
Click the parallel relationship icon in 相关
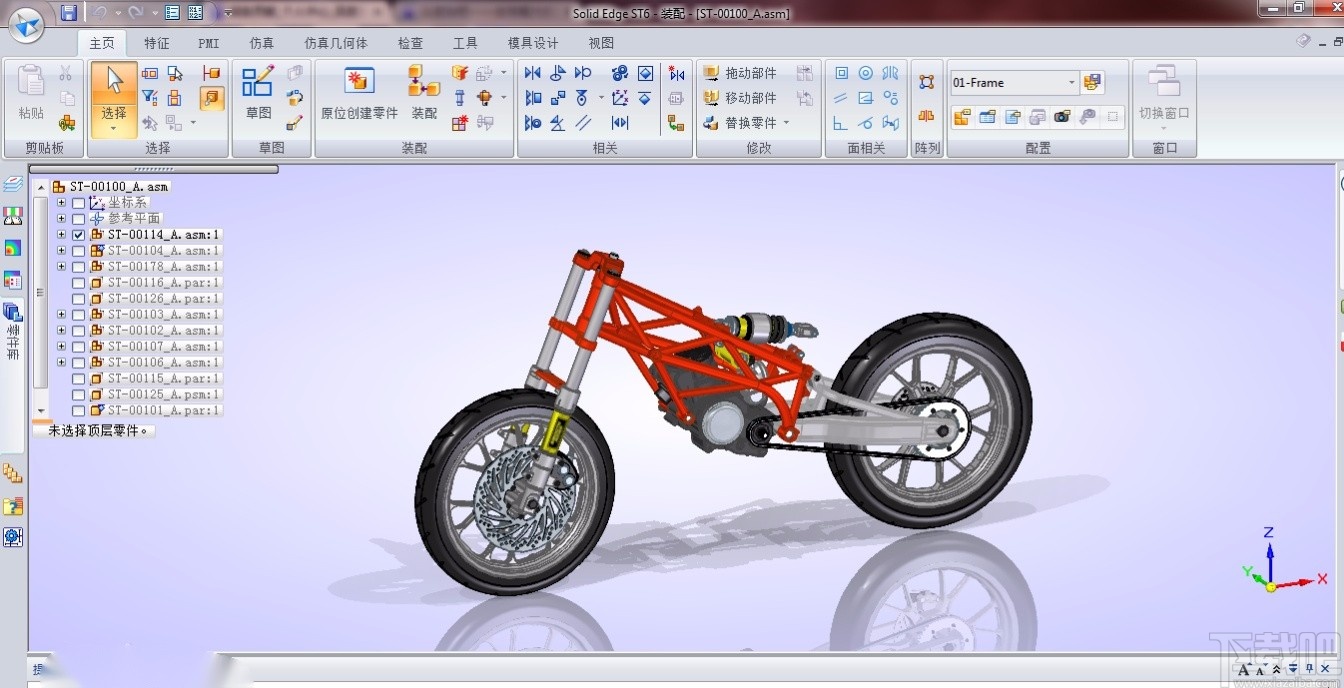(583, 123)
